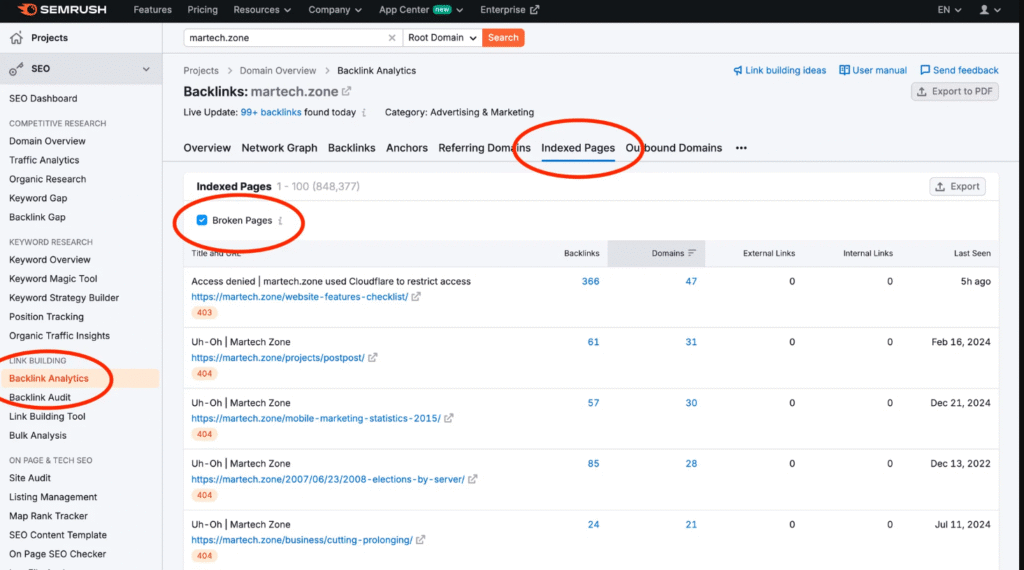Switch to the Anchors tab

pos(407,148)
